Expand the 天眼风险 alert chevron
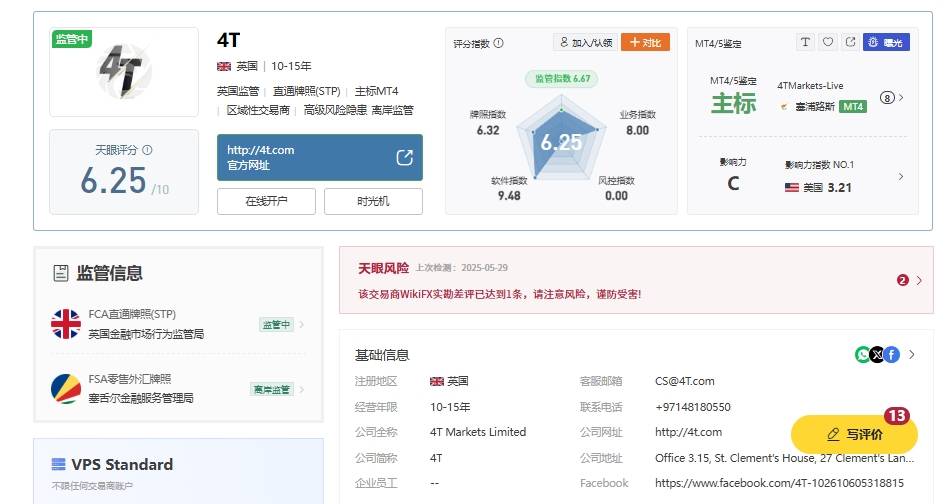 coord(919,280)
